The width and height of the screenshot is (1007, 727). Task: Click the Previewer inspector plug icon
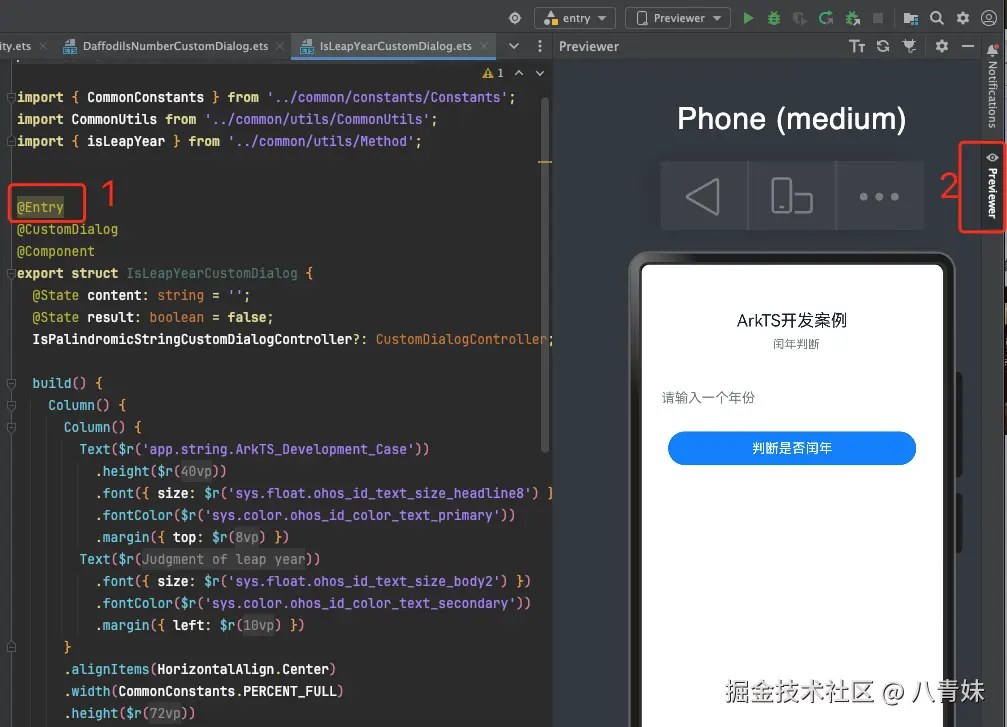click(909, 46)
